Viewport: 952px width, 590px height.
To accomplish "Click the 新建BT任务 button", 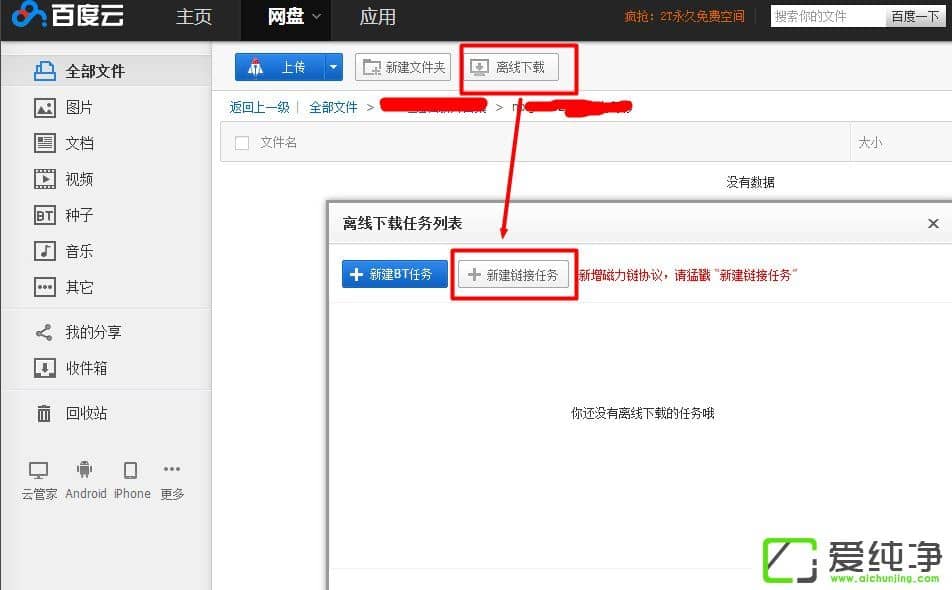I will (x=394, y=274).
